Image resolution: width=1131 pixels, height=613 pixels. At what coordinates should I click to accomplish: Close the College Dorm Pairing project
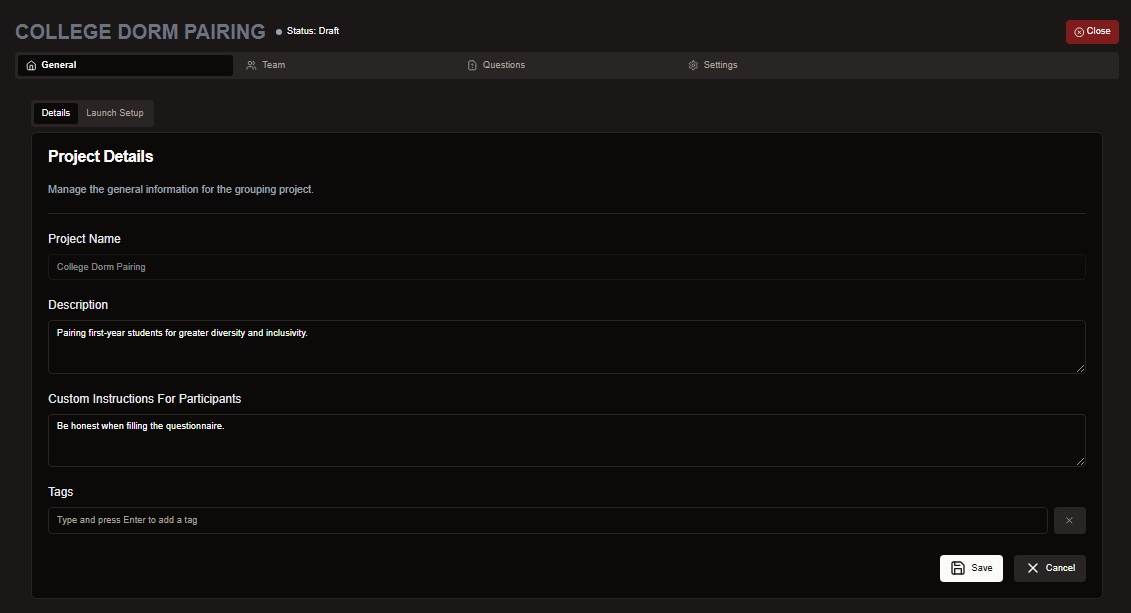1092,32
